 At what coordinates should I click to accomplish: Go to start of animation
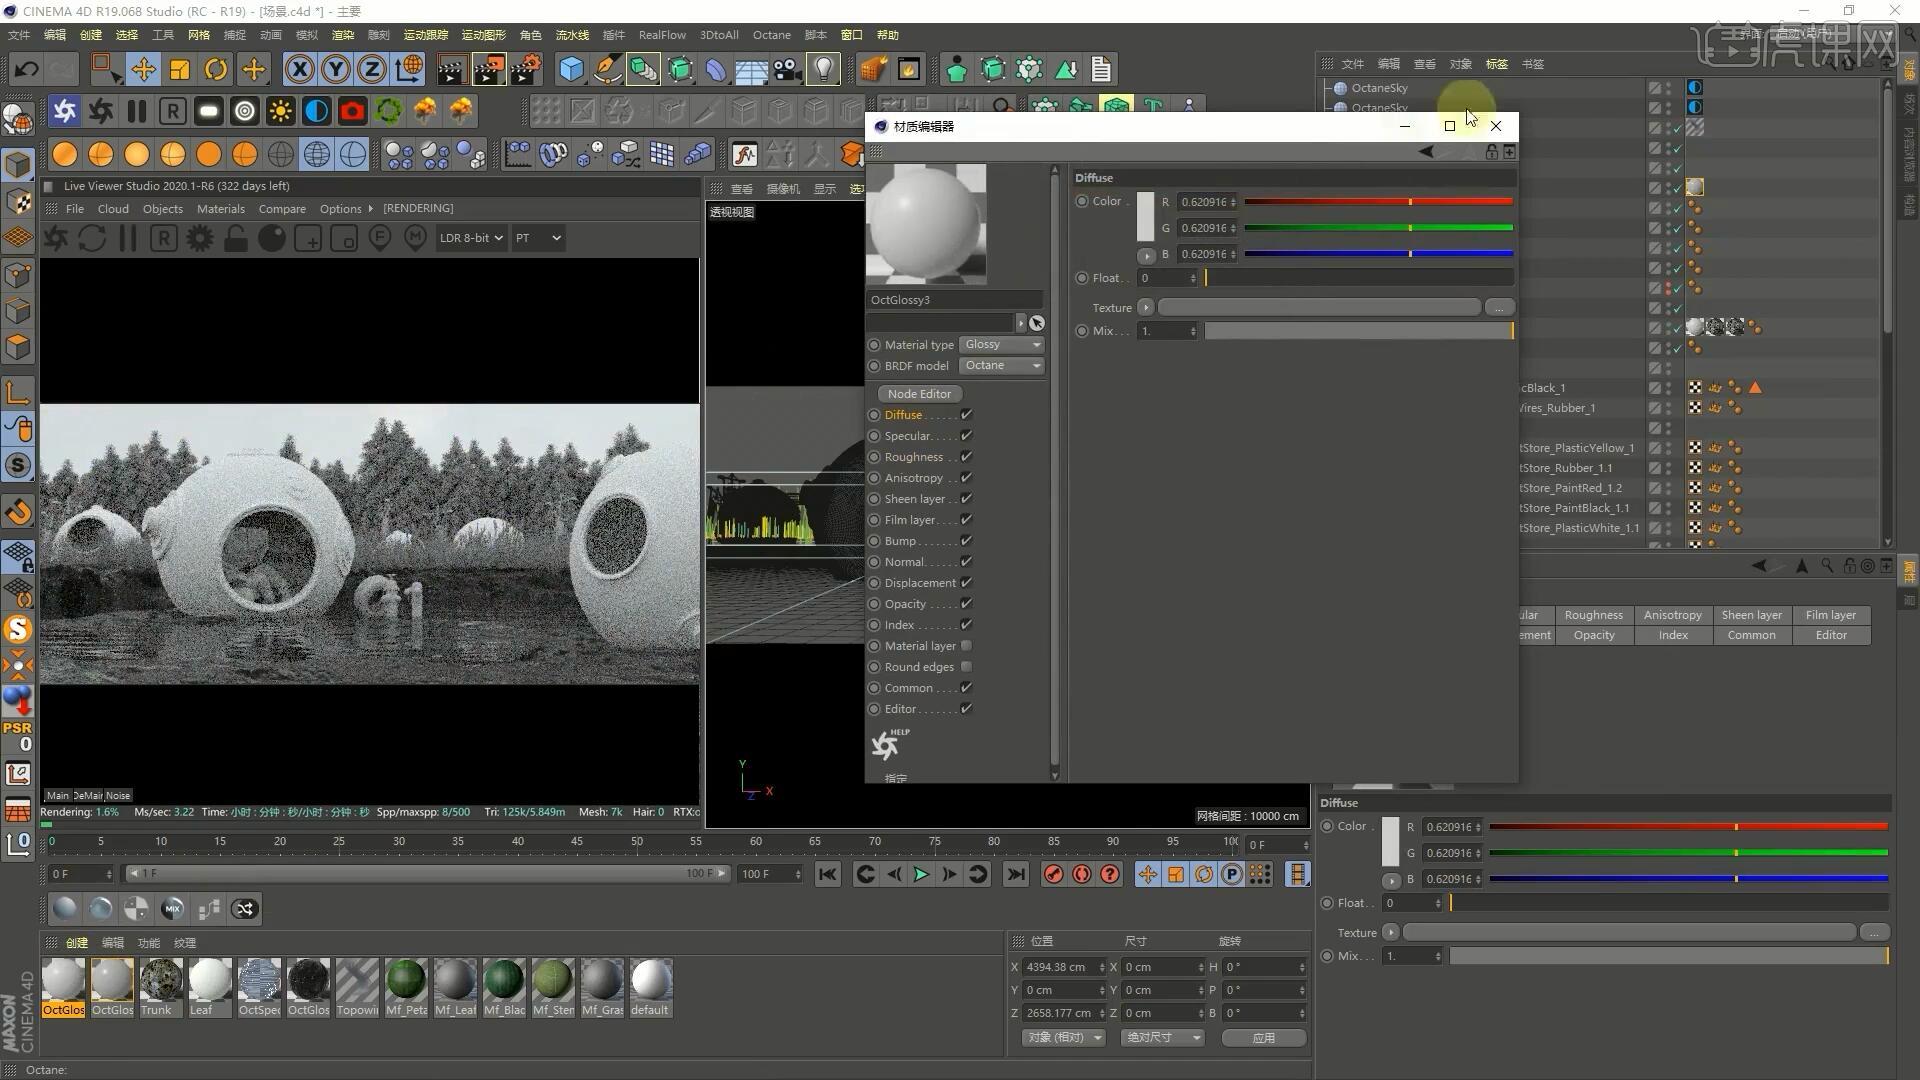[x=828, y=875]
